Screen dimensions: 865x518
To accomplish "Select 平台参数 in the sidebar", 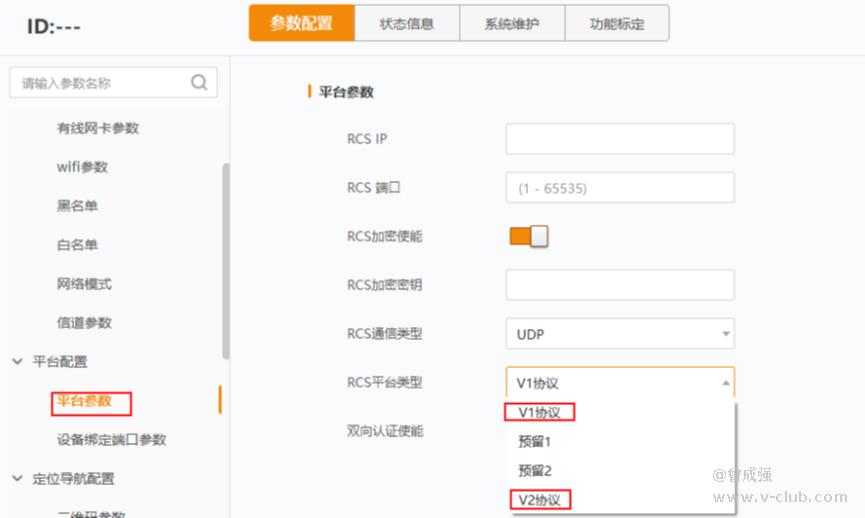I will coord(84,400).
